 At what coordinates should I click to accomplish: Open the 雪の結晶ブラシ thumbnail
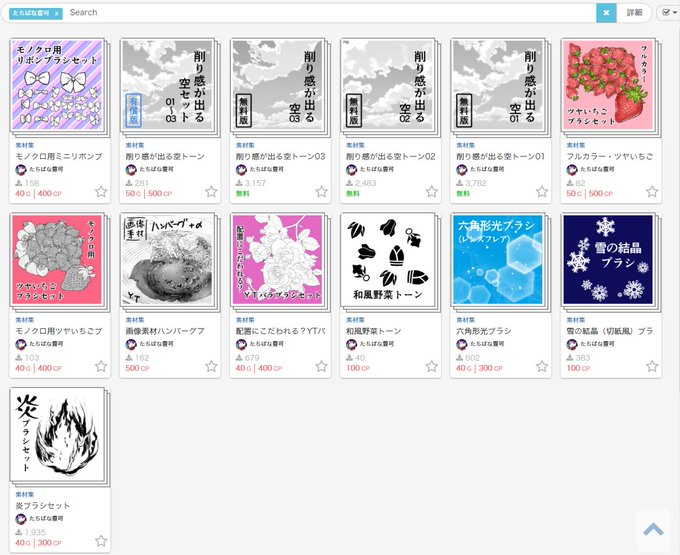tap(608, 260)
